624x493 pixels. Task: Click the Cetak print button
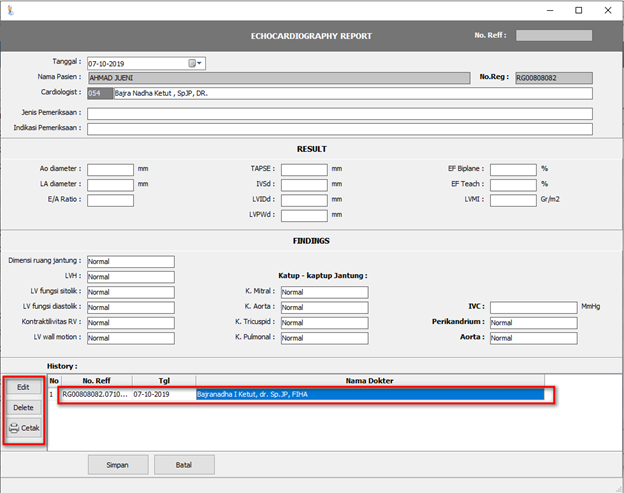tap(24, 428)
